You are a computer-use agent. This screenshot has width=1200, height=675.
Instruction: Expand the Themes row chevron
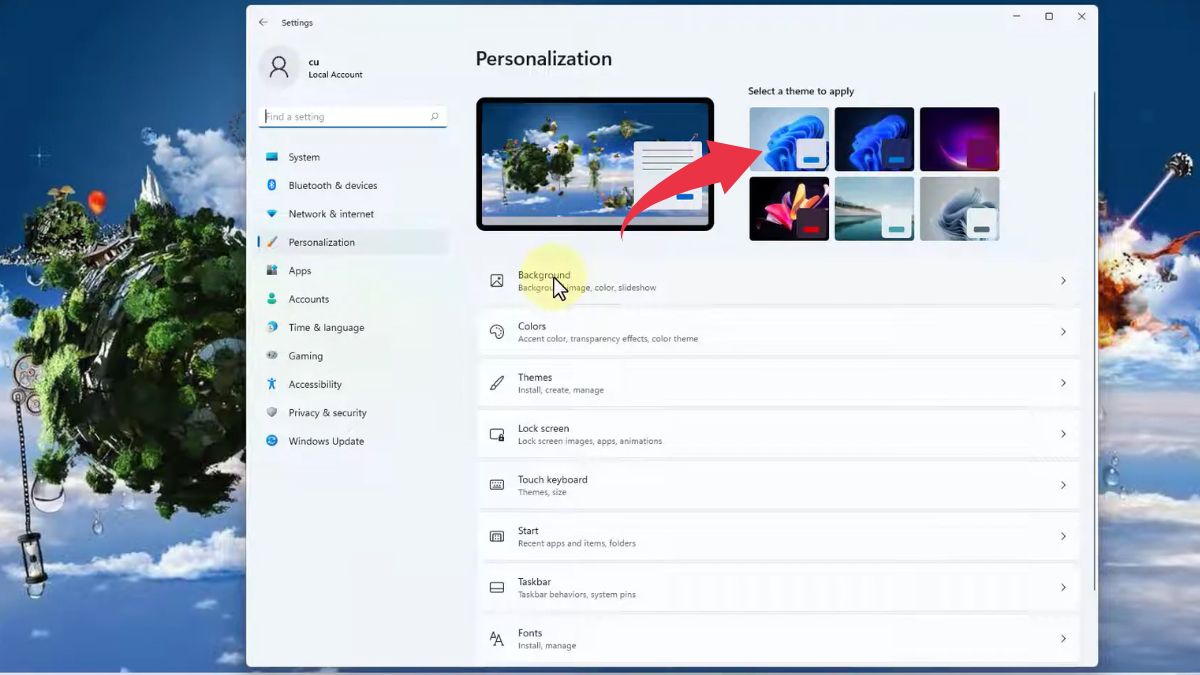pos(1063,383)
